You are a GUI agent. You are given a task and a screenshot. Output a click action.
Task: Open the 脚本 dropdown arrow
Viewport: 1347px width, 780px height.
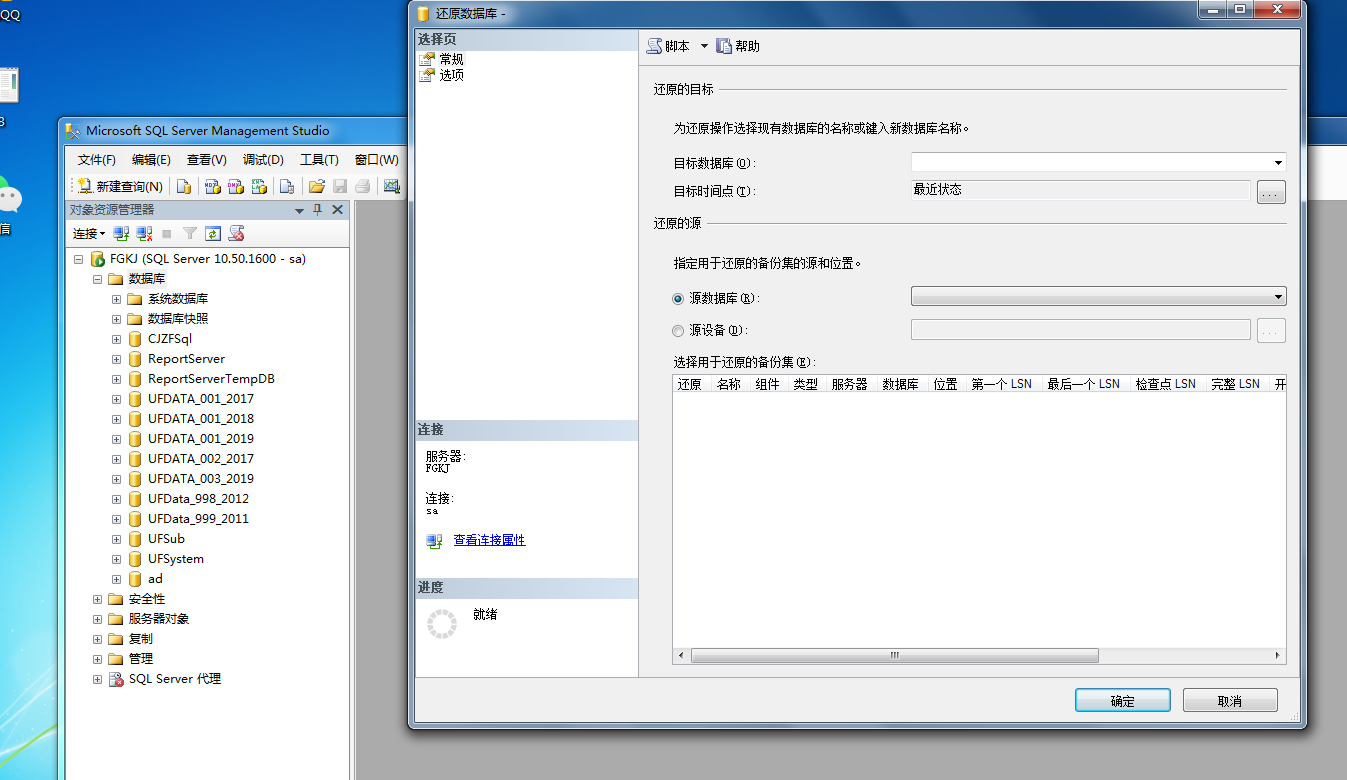(704, 46)
